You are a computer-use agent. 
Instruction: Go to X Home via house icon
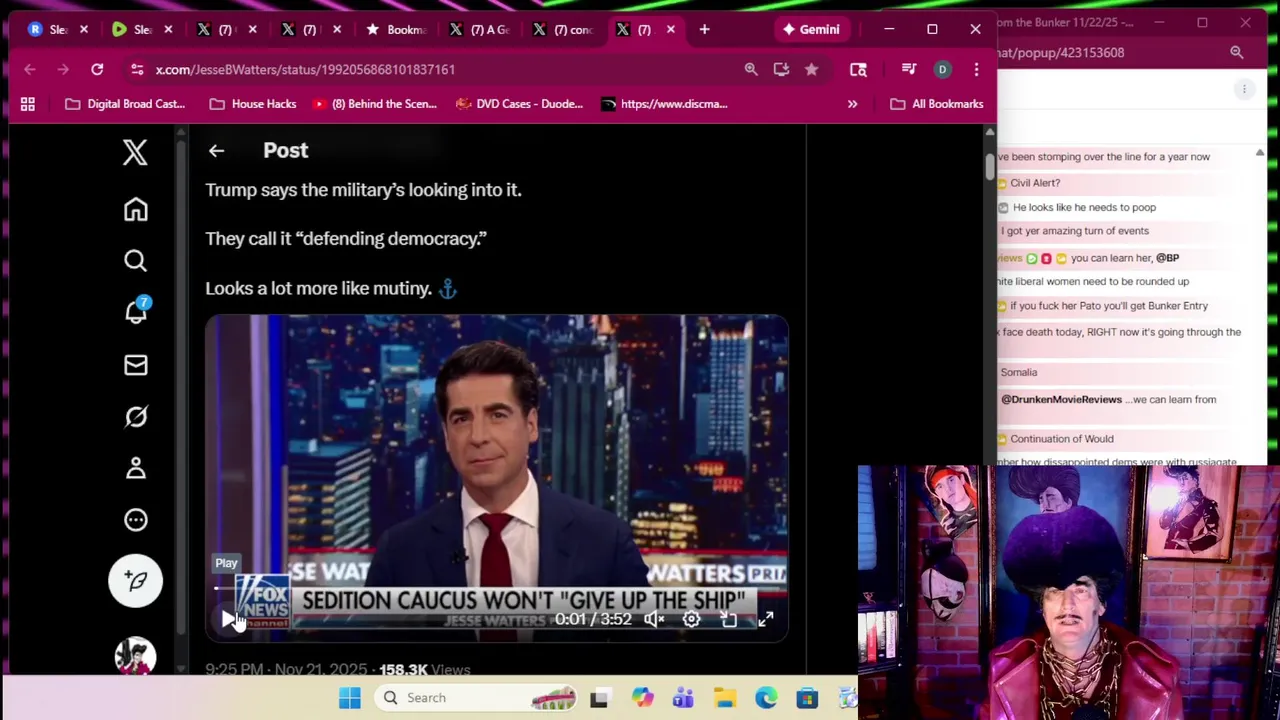click(x=135, y=209)
